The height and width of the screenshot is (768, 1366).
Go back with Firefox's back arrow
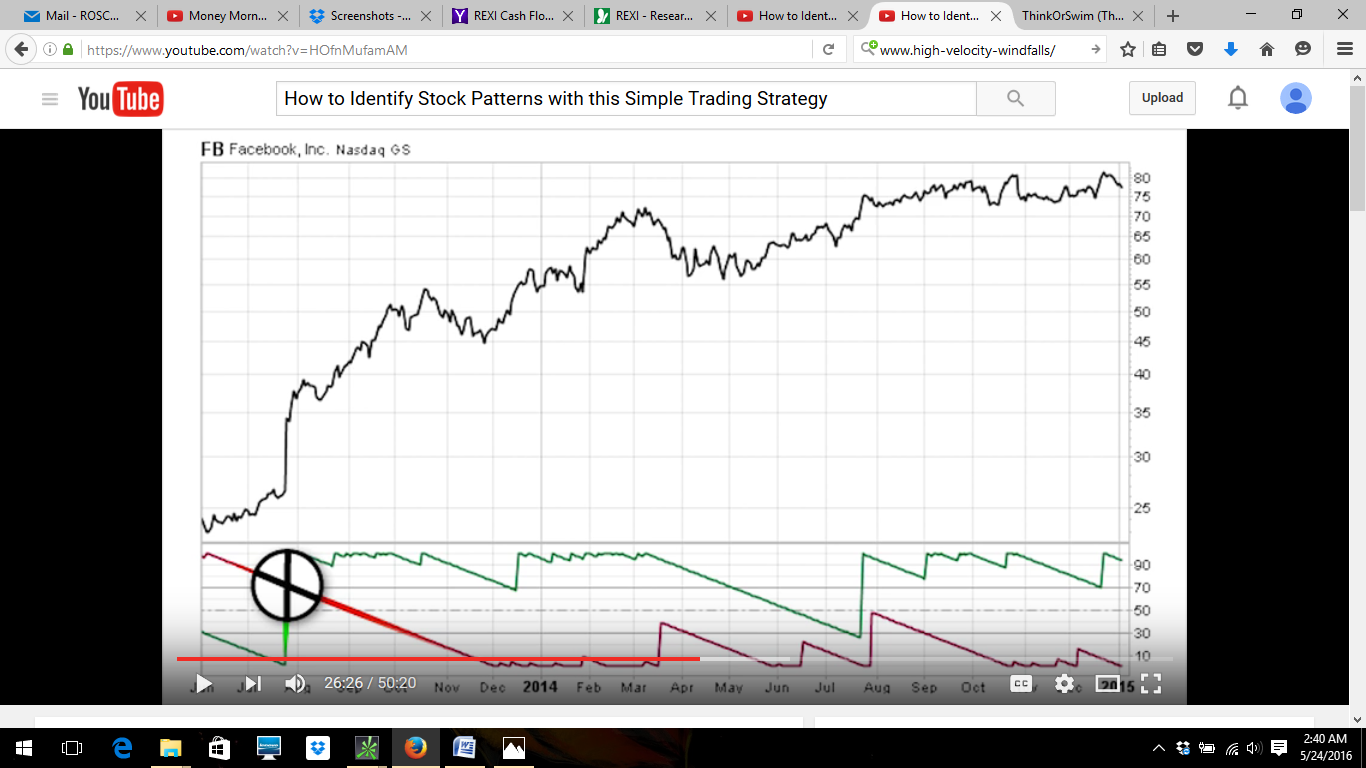click(x=21, y=49)
